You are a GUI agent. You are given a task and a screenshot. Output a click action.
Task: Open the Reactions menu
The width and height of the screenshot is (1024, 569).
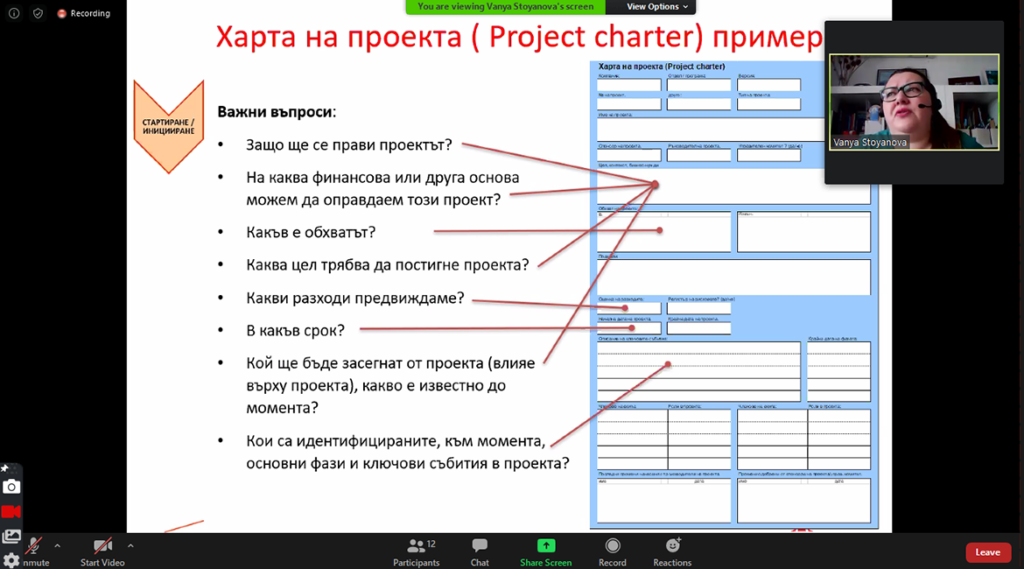coord(672,552)
